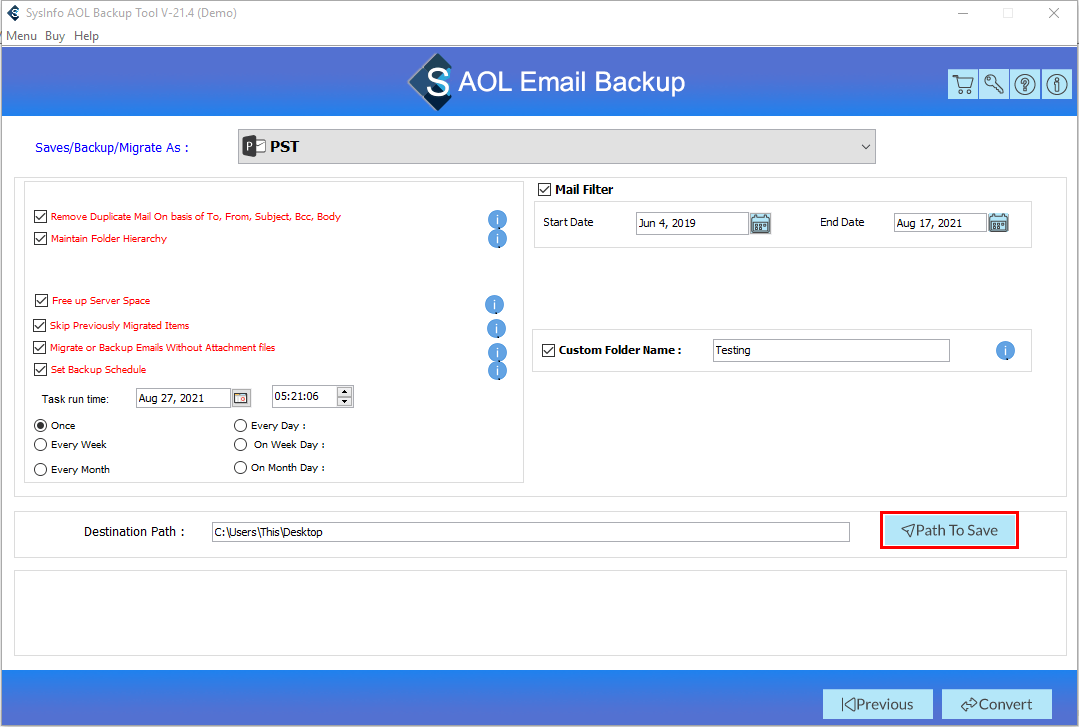Open the Task run time calendar picker
1079x727 pixels.
click(x=241, y=398)
